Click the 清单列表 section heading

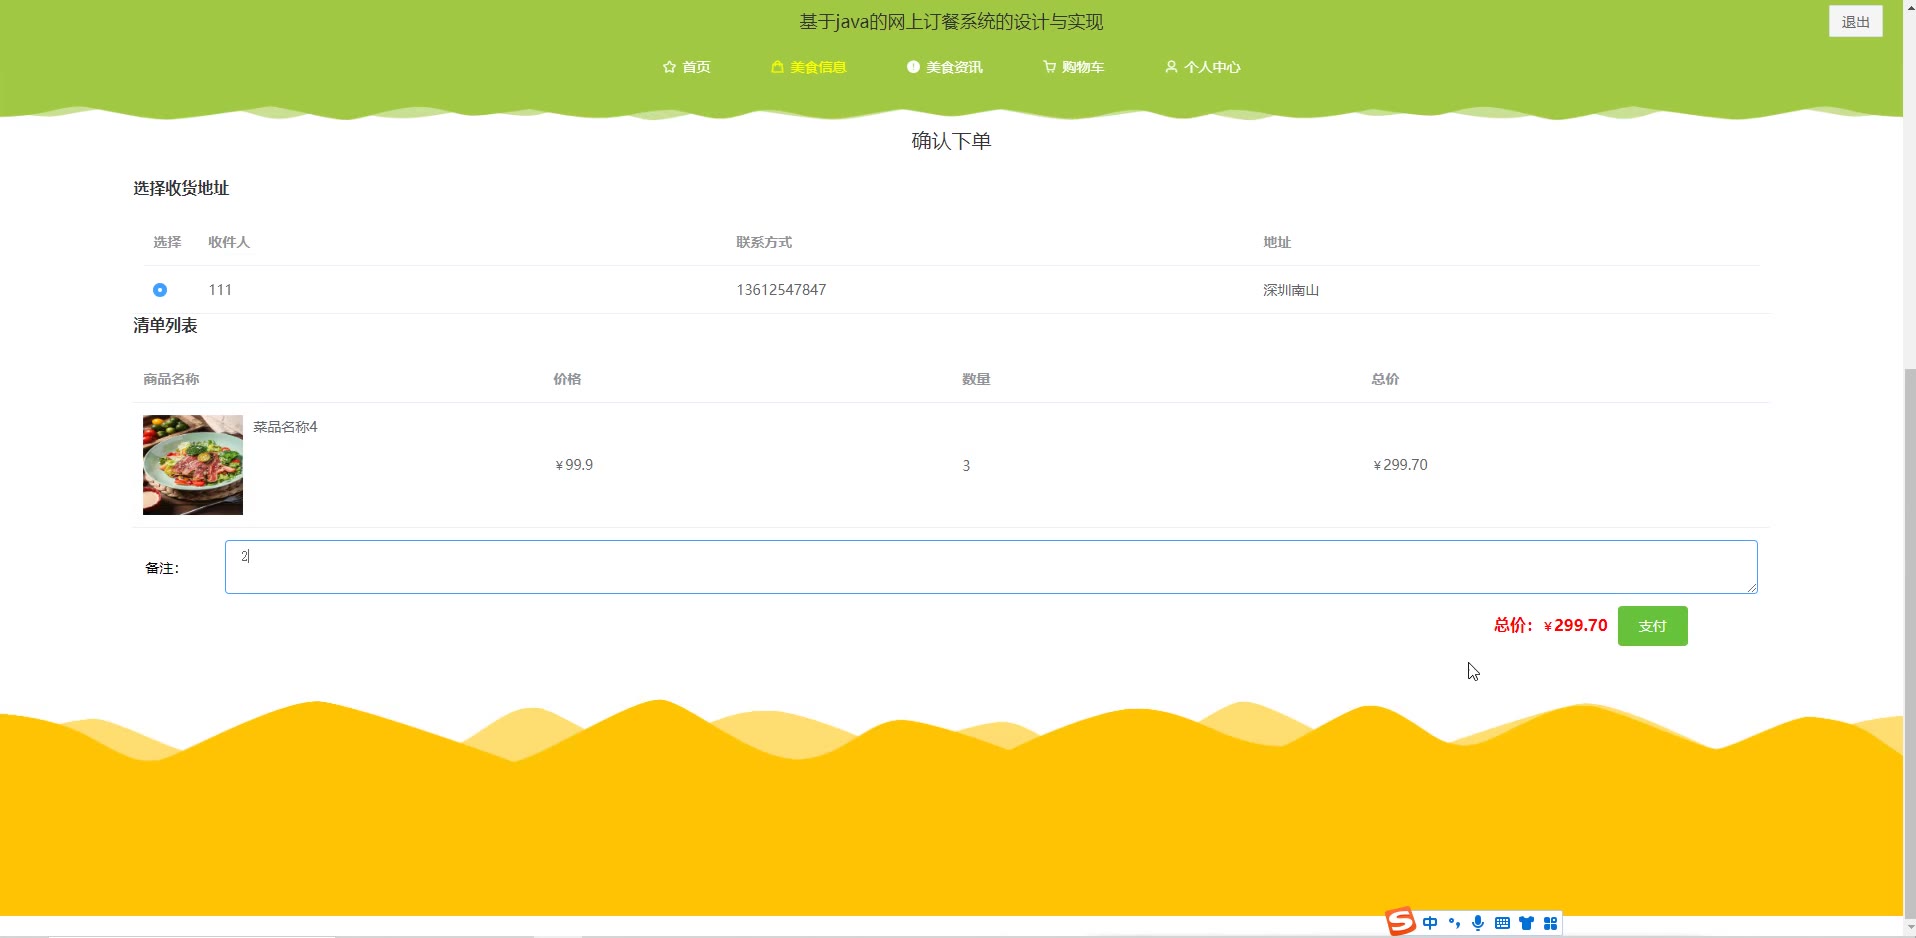pos(165,325)
